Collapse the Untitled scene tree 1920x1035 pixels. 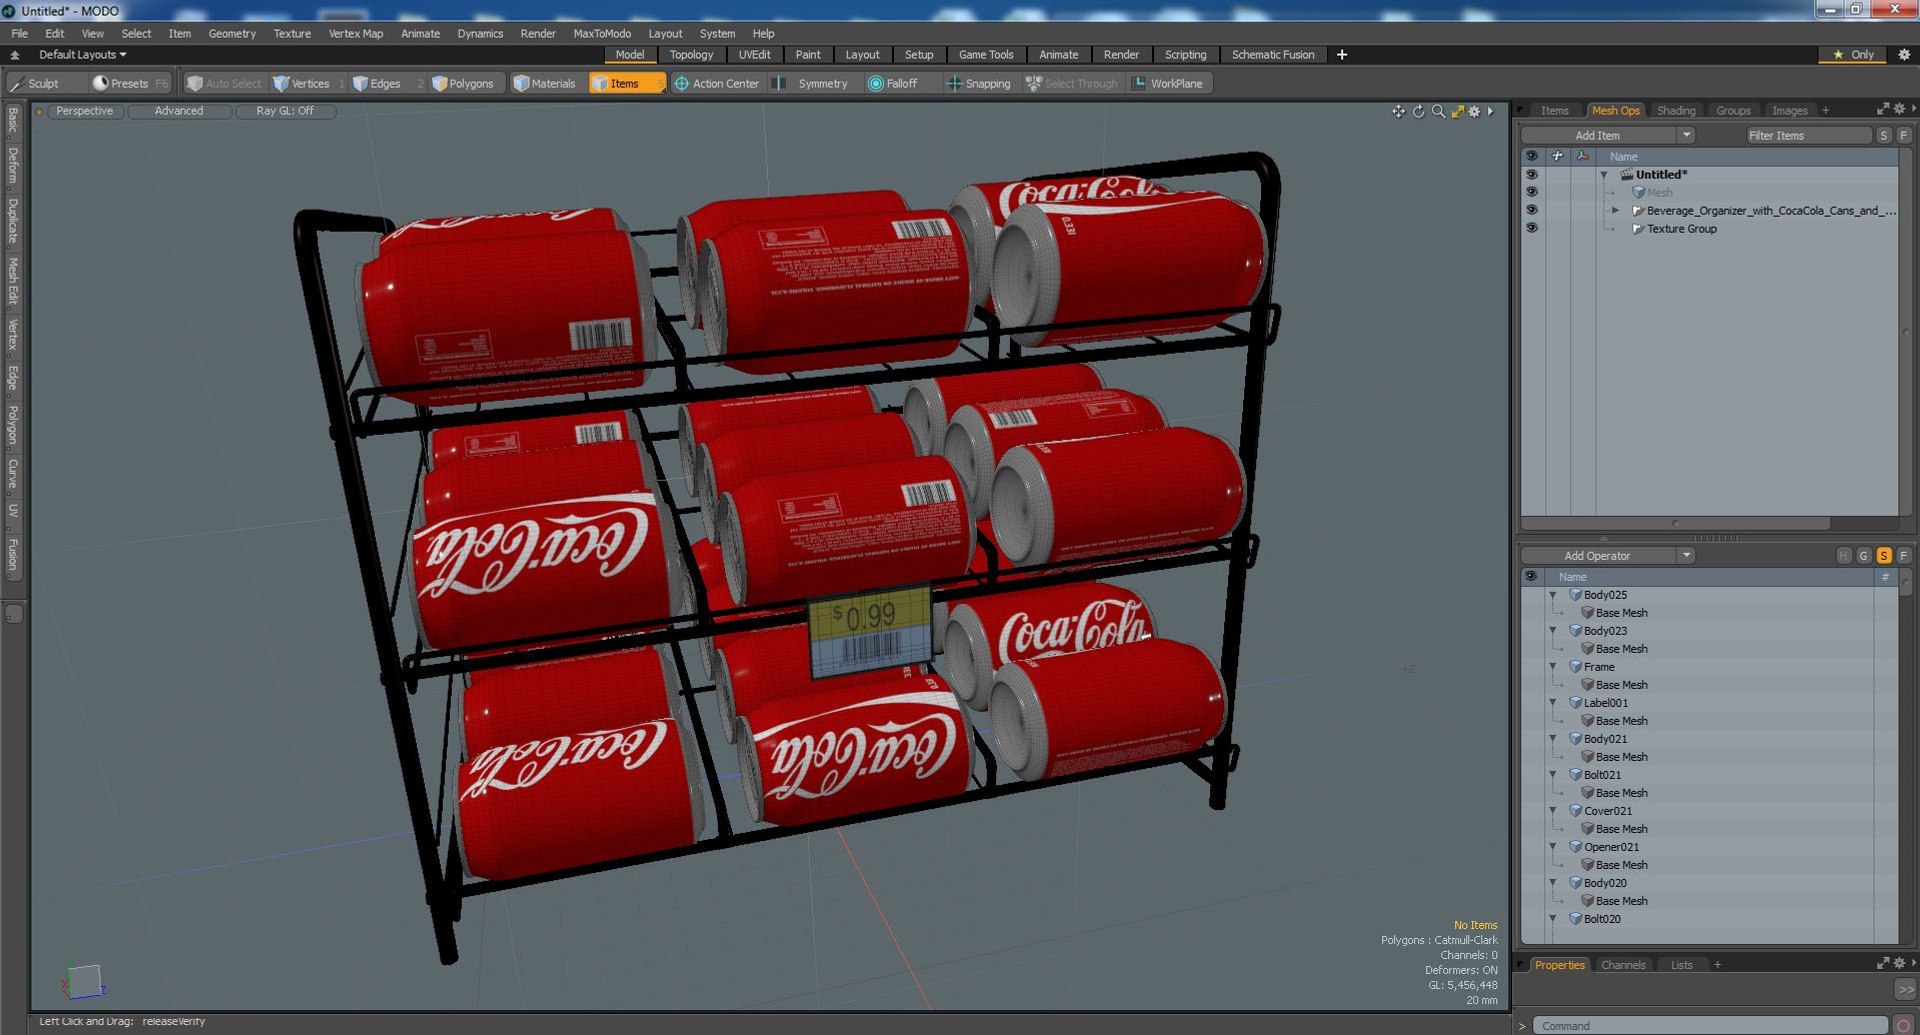click(1604, 175)
